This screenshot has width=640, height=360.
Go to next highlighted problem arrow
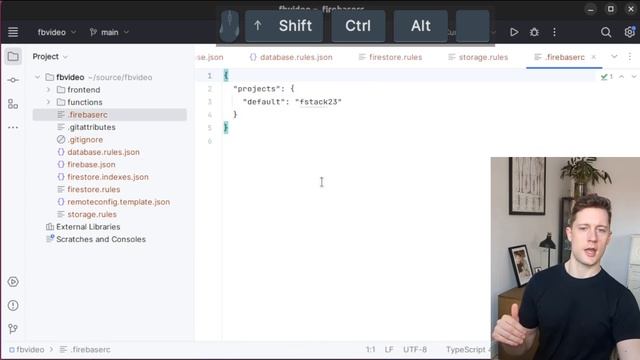coord(633,77)
